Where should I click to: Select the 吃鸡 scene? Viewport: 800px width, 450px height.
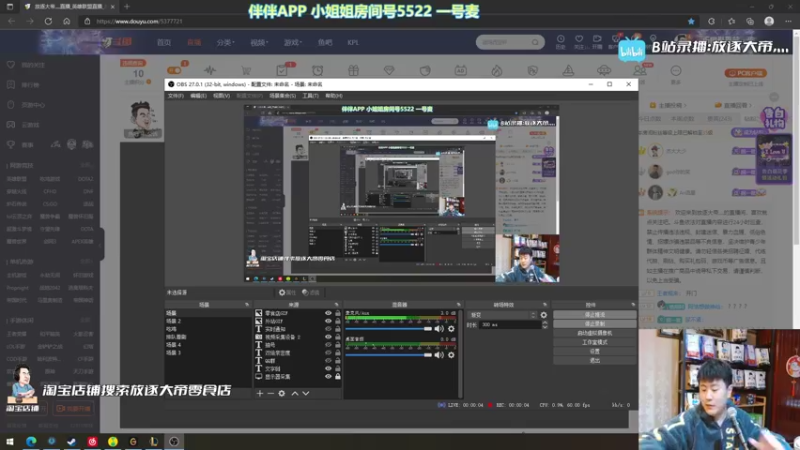click(207, 329)
